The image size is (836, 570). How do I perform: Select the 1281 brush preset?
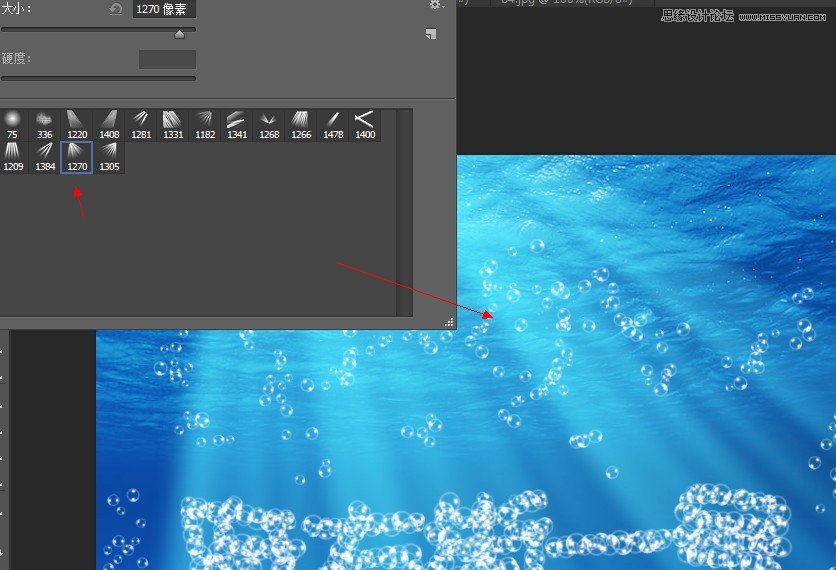[x=141, y=124]
